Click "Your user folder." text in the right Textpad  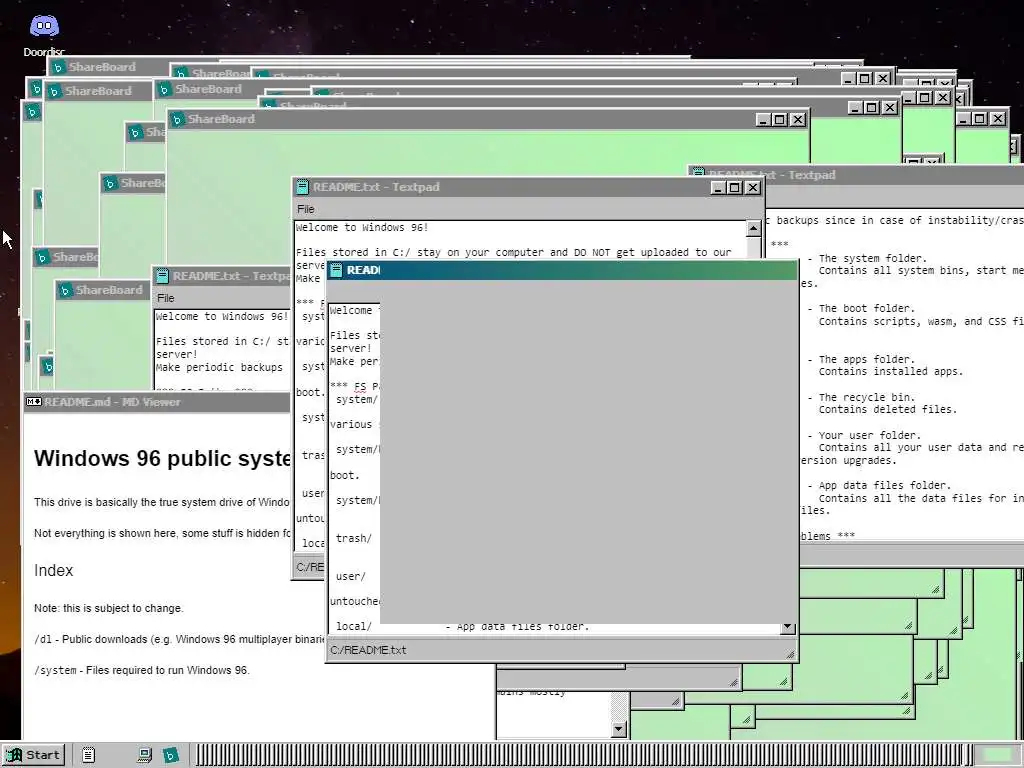tap(870, 435)
